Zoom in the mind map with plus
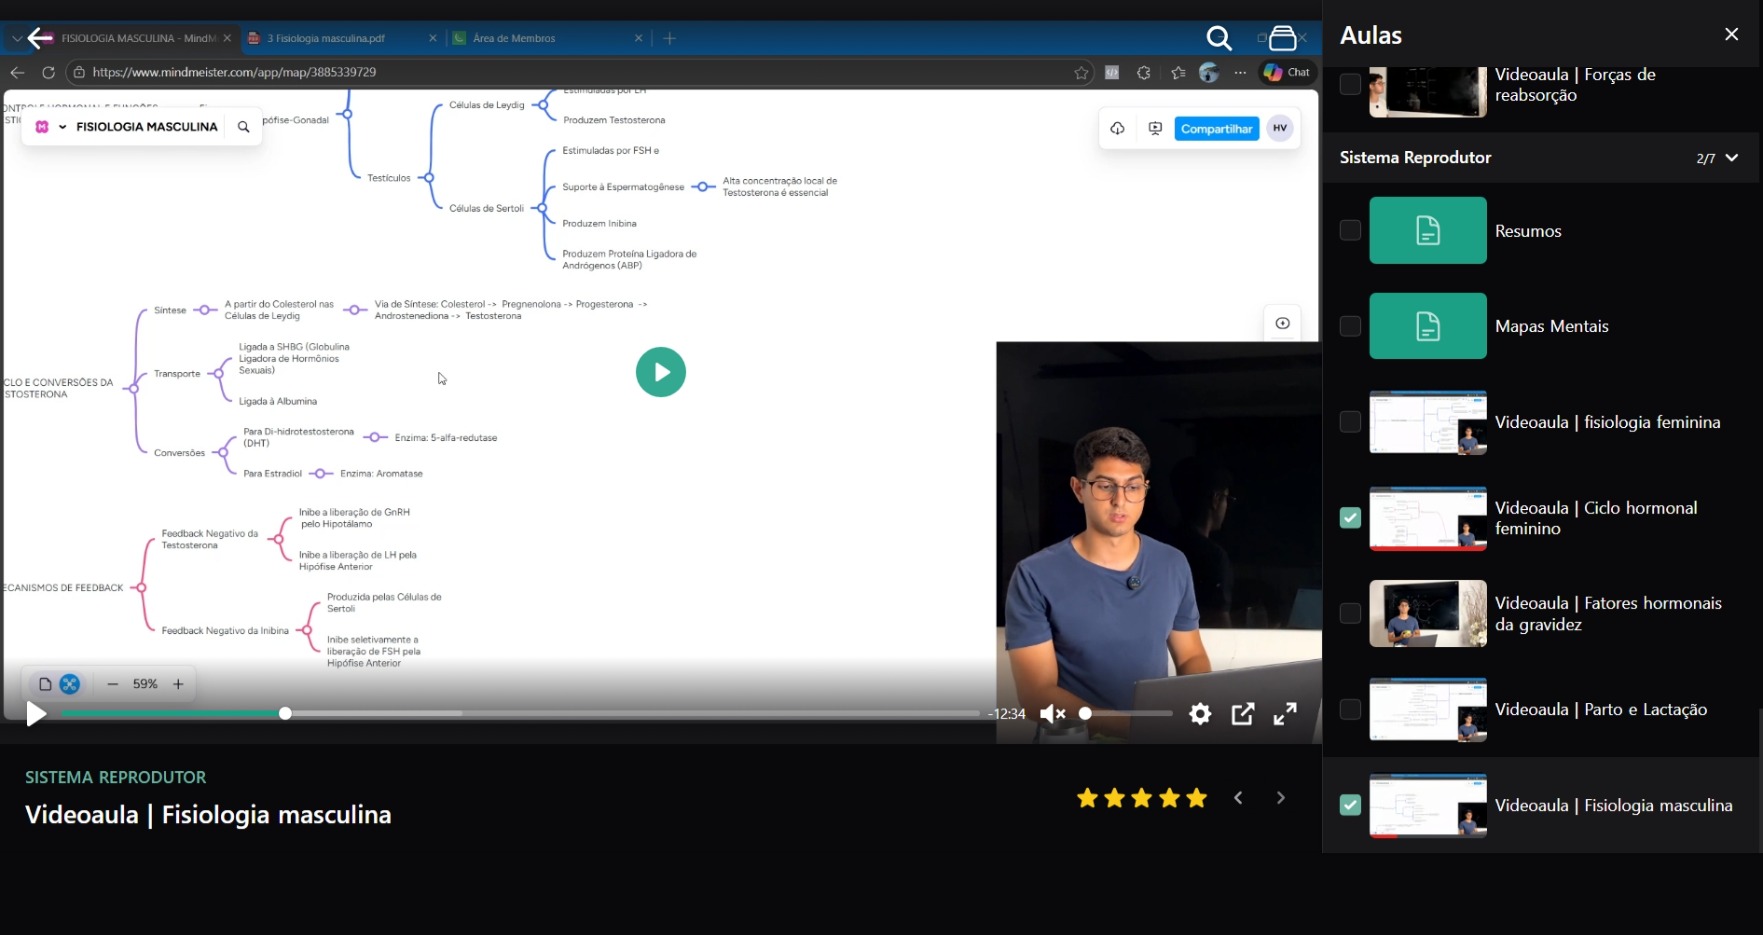Viewport: 1763px width, 935px height. [178, 684]
